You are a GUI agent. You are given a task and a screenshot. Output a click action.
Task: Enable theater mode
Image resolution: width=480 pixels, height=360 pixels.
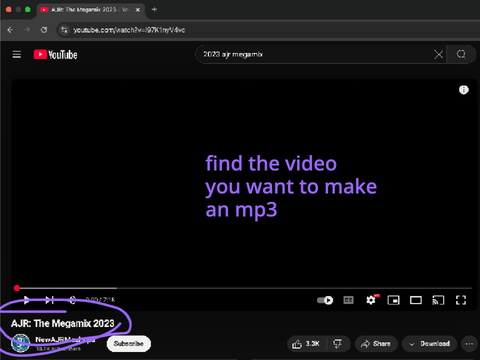pos(416,300)
